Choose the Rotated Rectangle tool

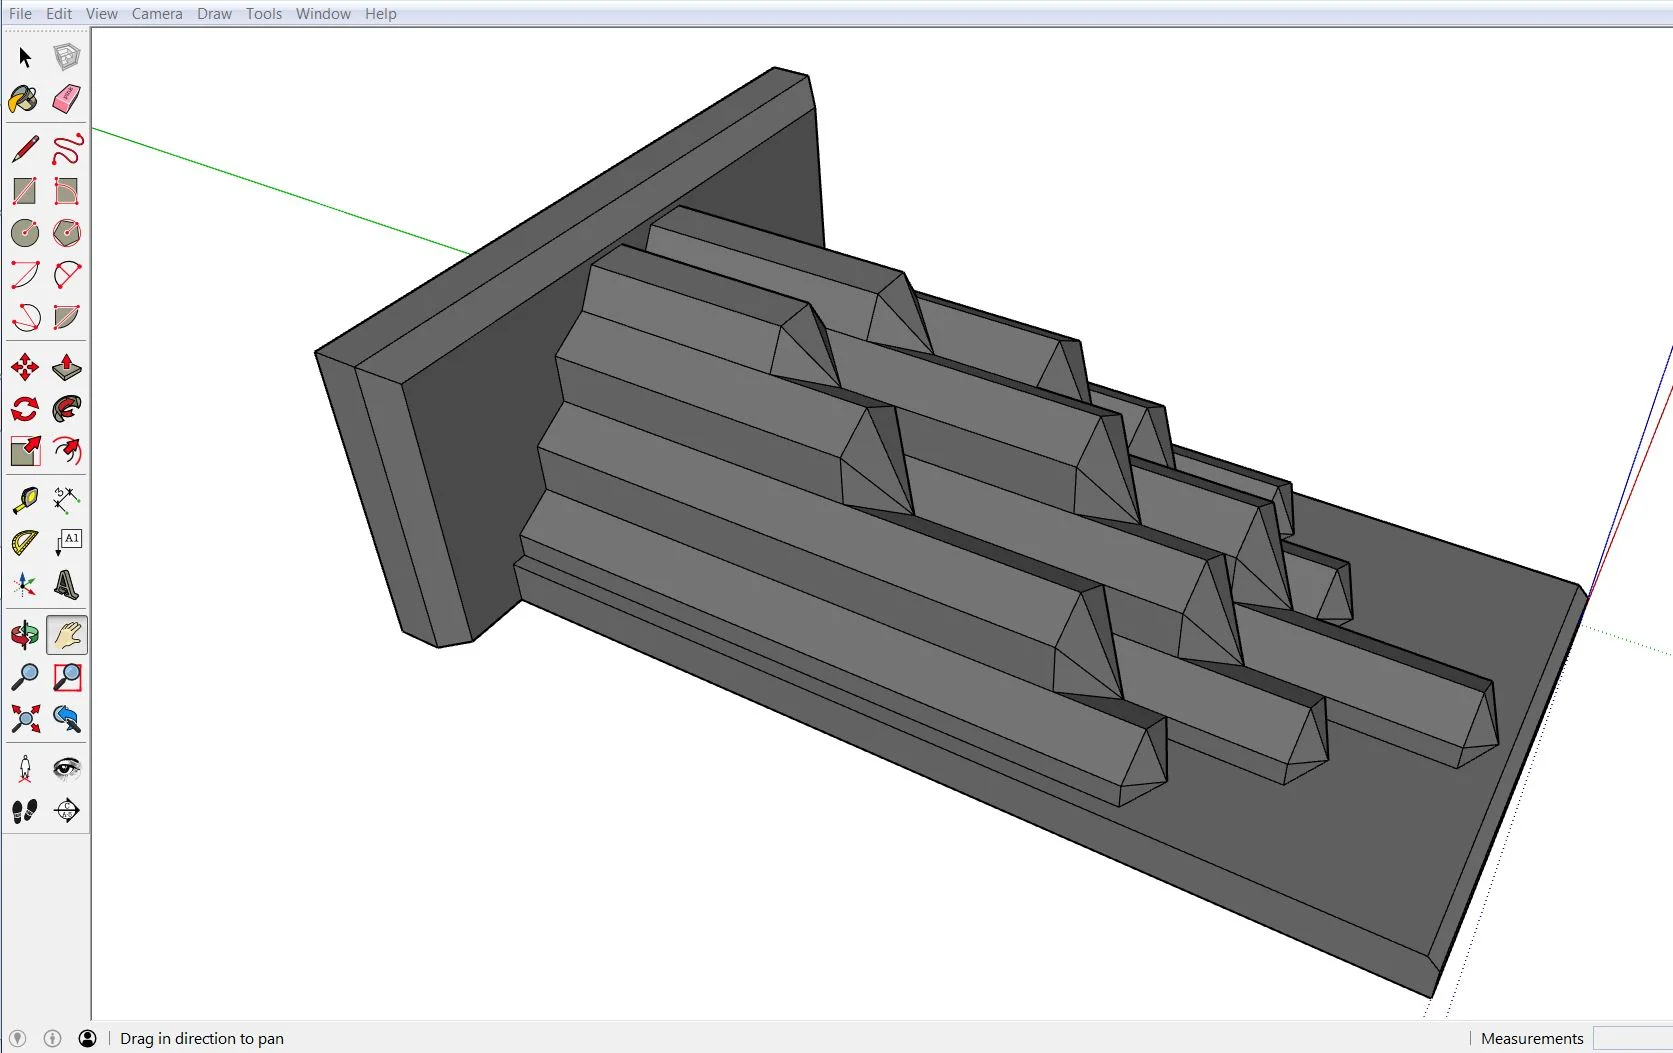coord(67,191)
